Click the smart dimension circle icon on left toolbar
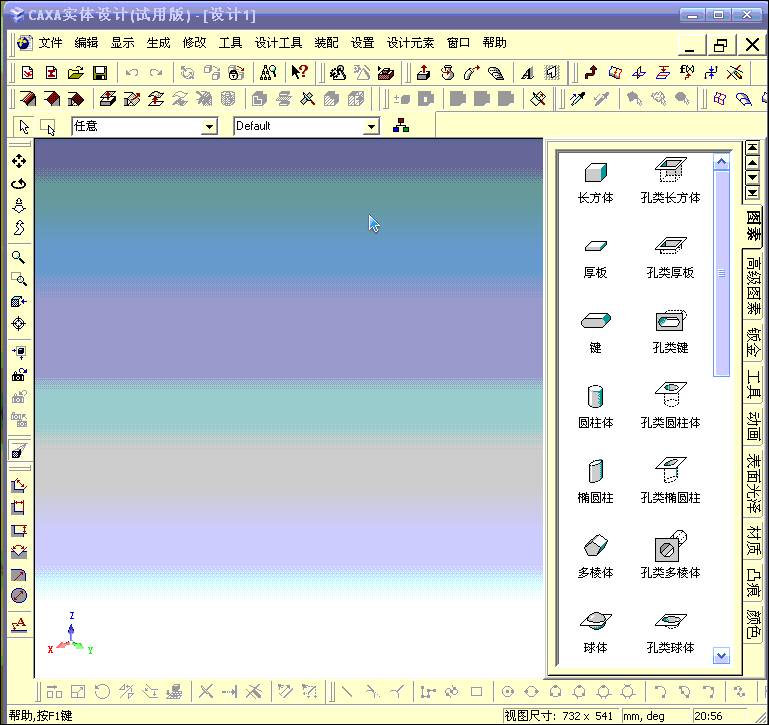 (x=19, y=596)
